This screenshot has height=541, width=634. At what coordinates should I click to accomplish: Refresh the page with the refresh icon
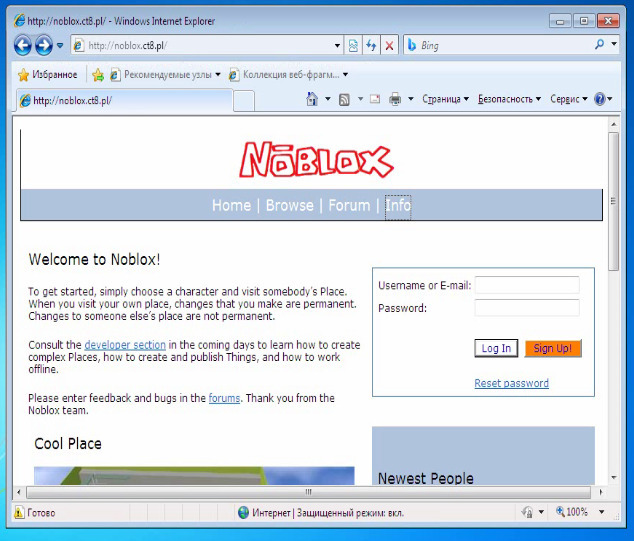(371, 45)
